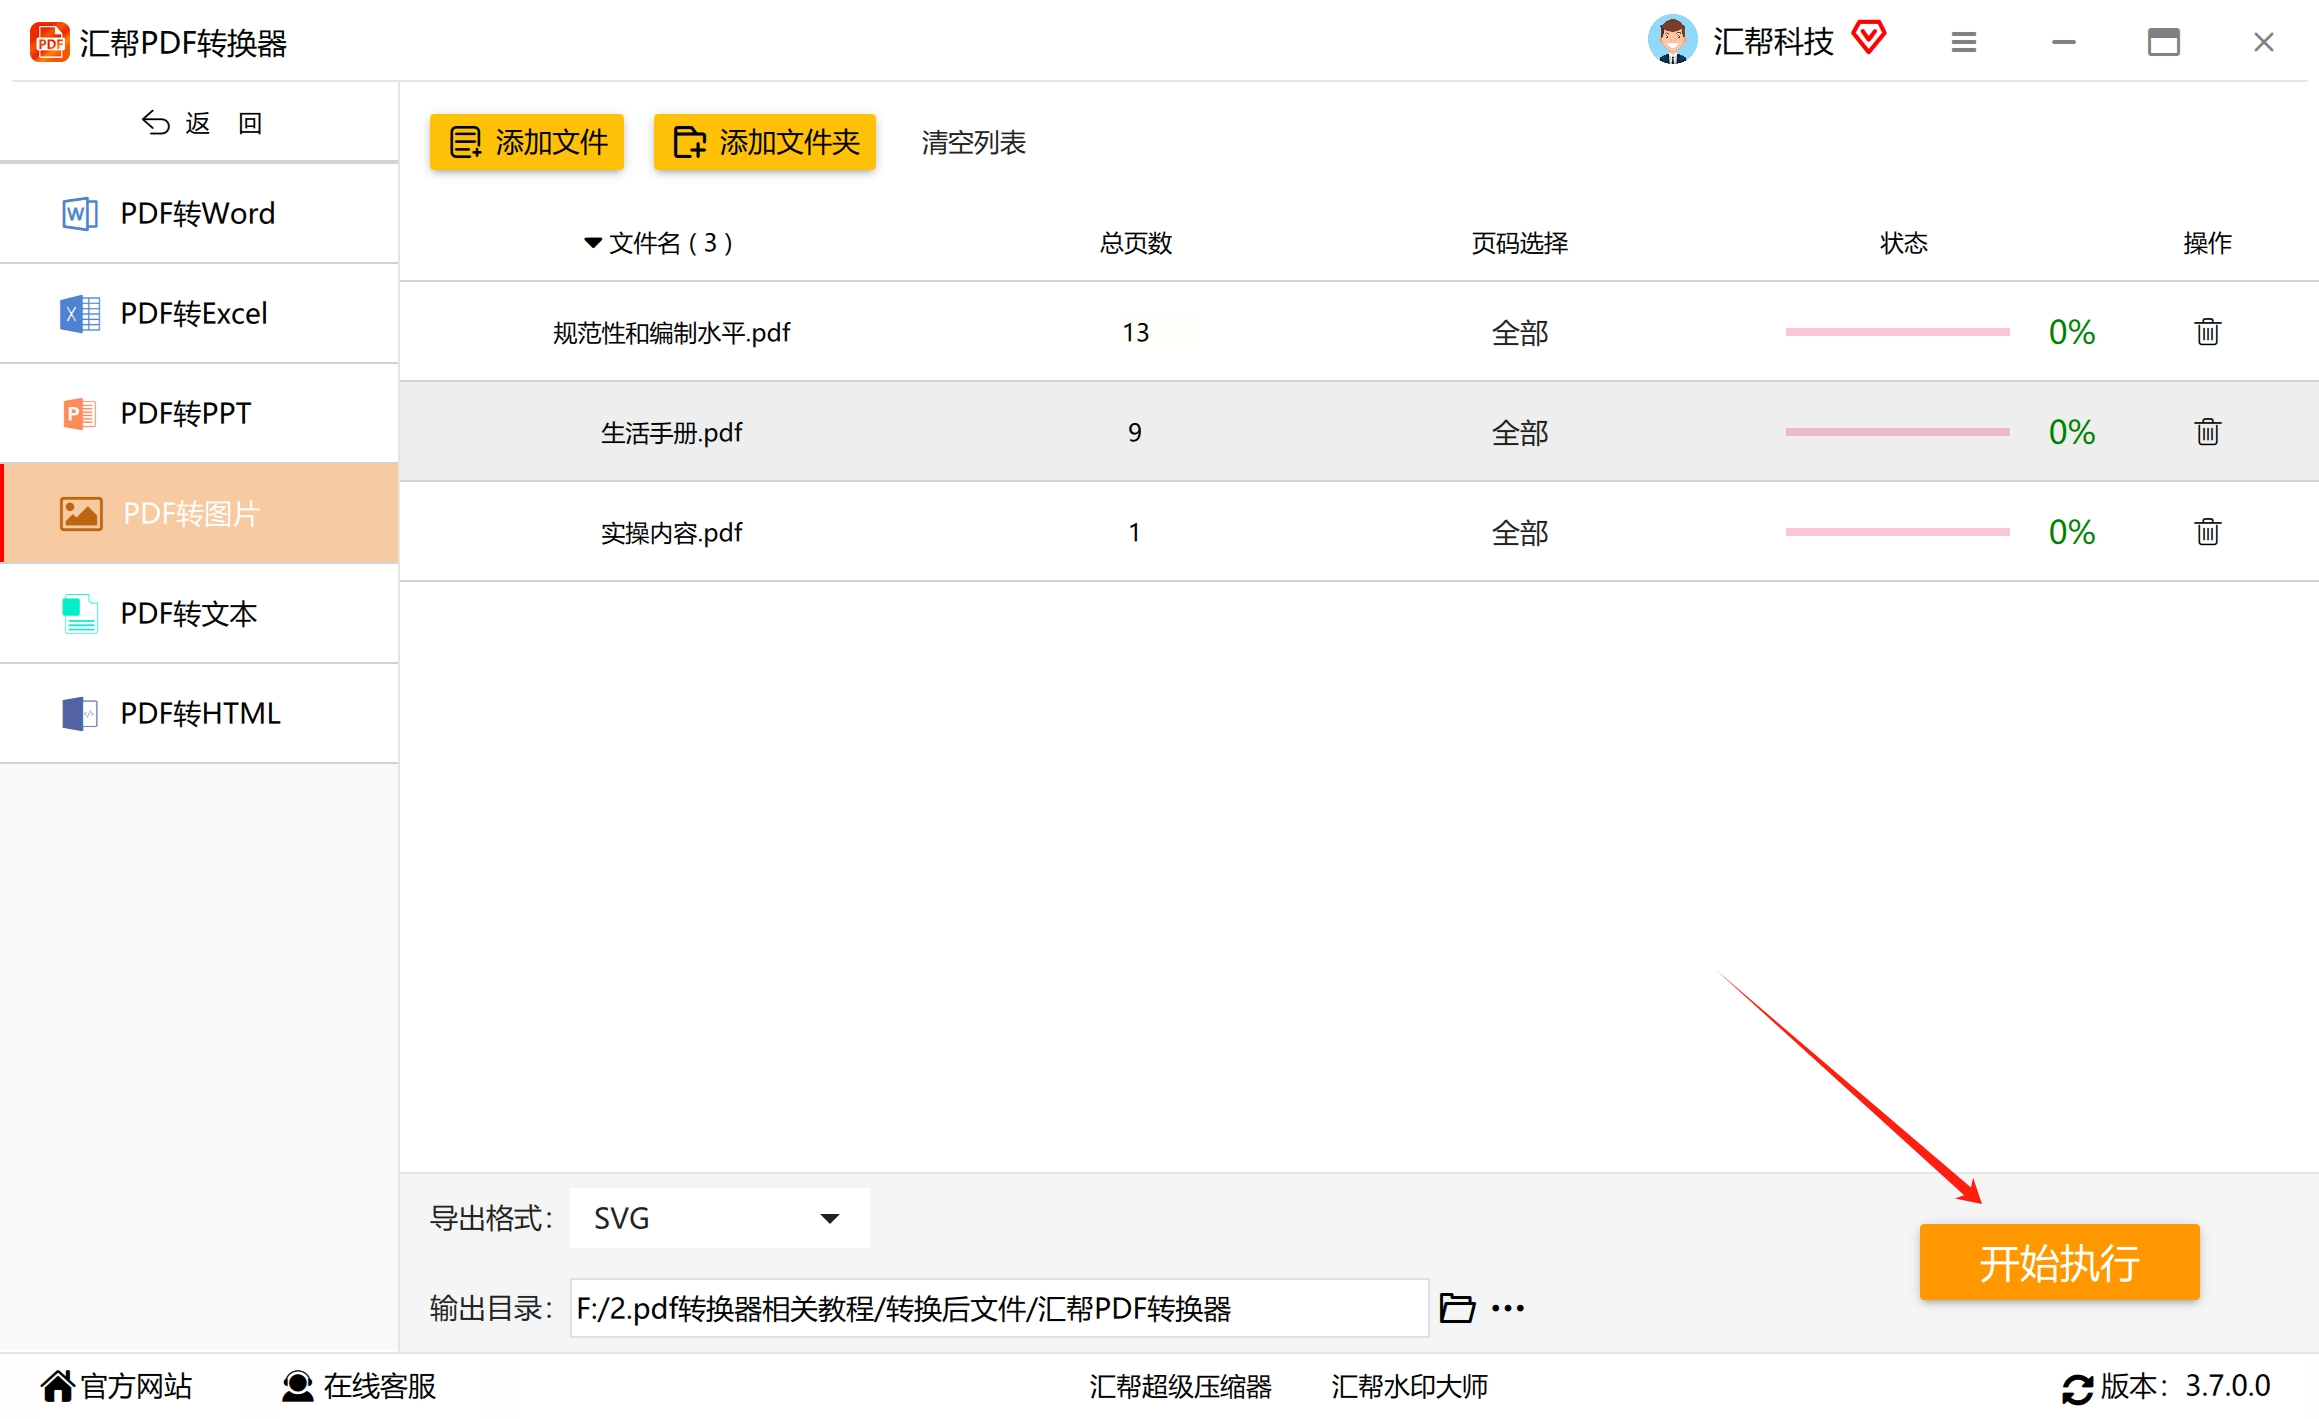This screenshot has height=1419, width=2319.
Task: Switch to PDF转Word tab
Action: click(x=199, y=213)
